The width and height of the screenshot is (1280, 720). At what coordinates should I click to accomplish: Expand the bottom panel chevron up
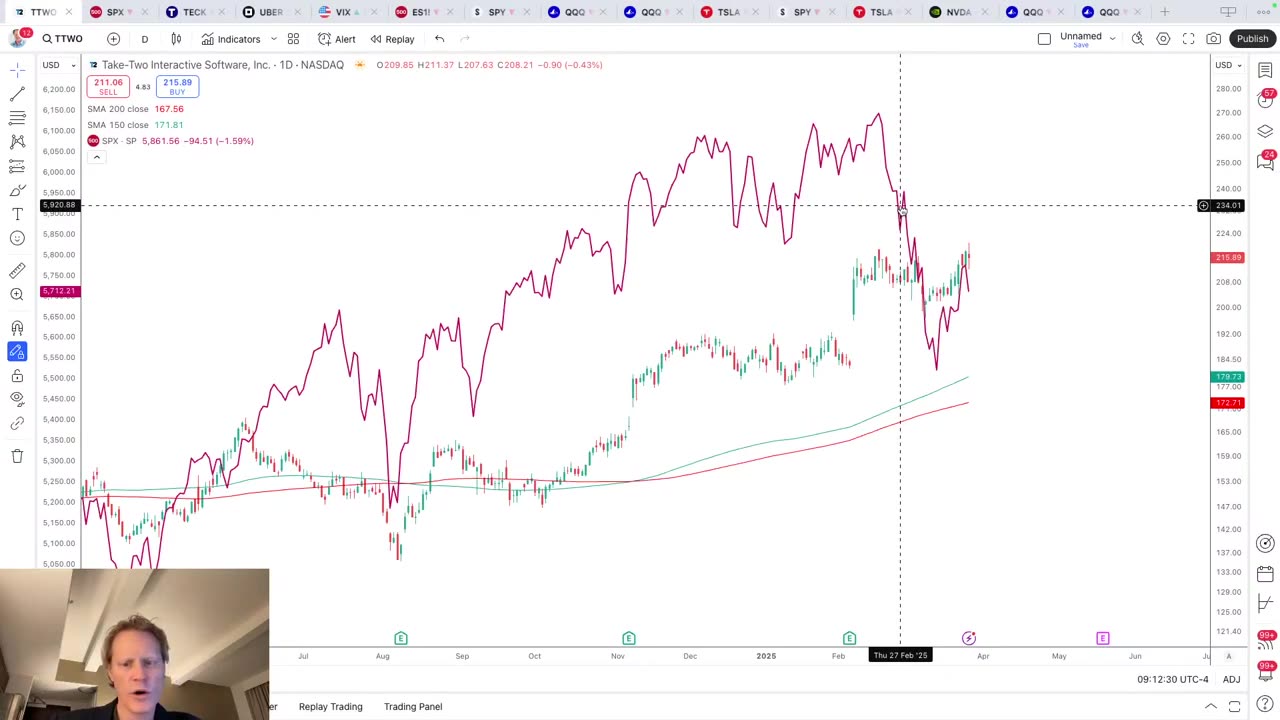point(1210,706)
